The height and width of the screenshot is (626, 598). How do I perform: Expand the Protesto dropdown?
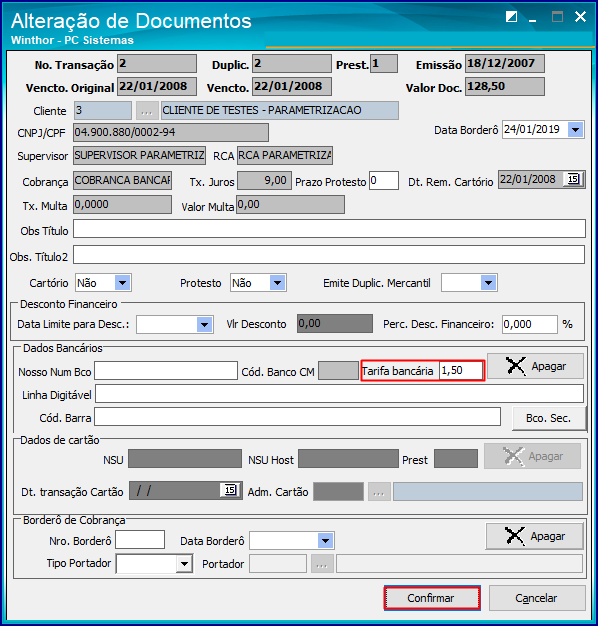coord(277,283)
